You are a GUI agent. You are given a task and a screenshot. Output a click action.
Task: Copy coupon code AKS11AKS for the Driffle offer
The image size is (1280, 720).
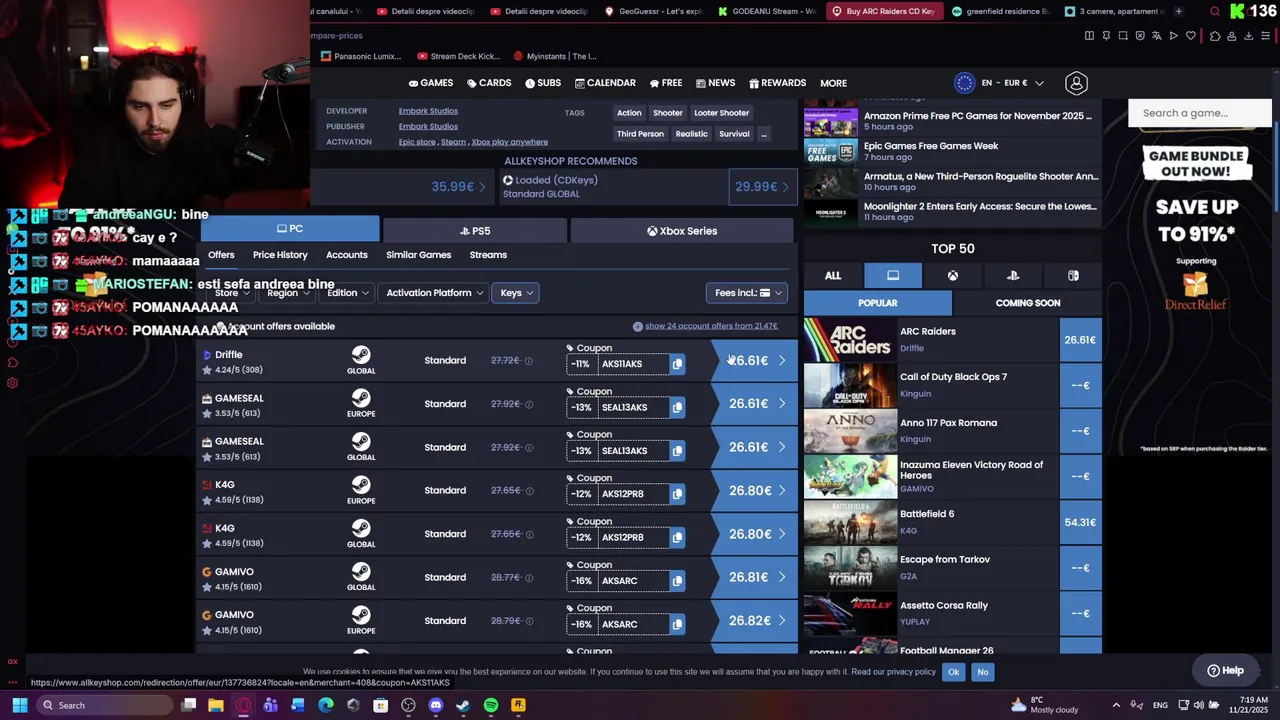coord(677,364)
